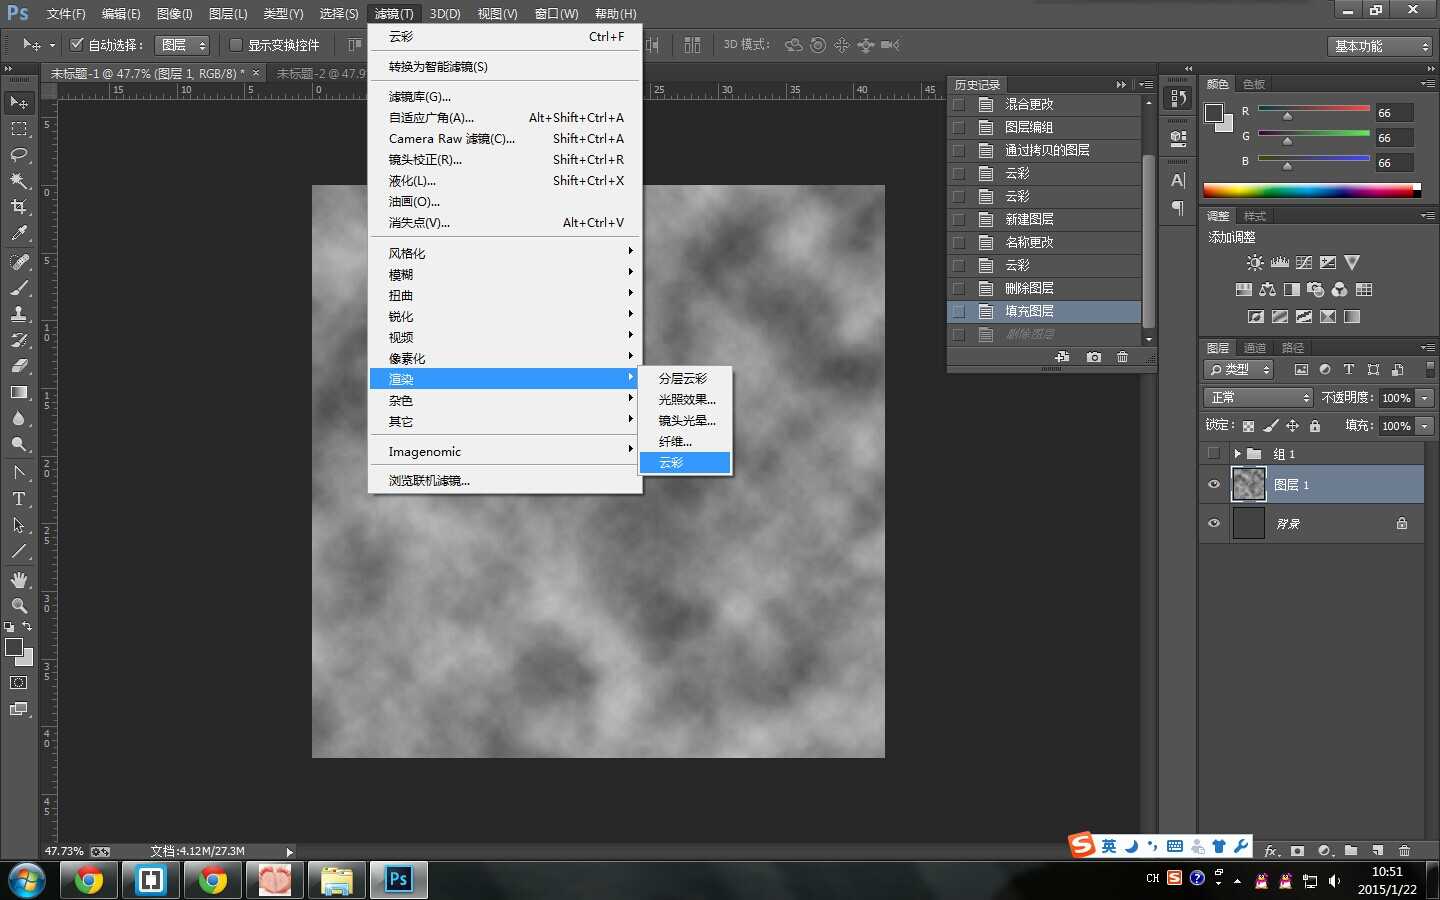Choose 分层云彩 in the submenu
Screen dimensions: 1440x900
tap(686, 379)
